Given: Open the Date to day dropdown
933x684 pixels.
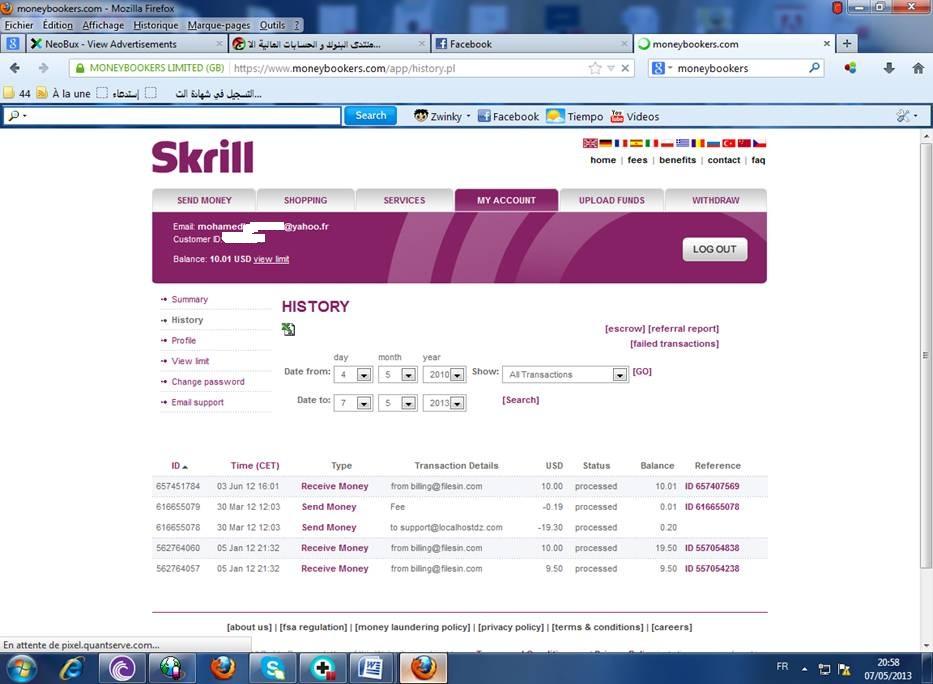Looking at the screenshot, I should [x=364, y=403].
